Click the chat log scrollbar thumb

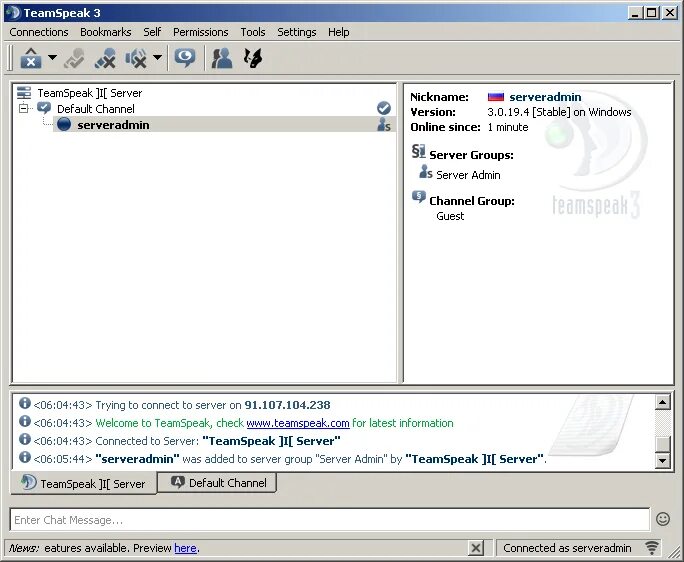click(663, 444)
